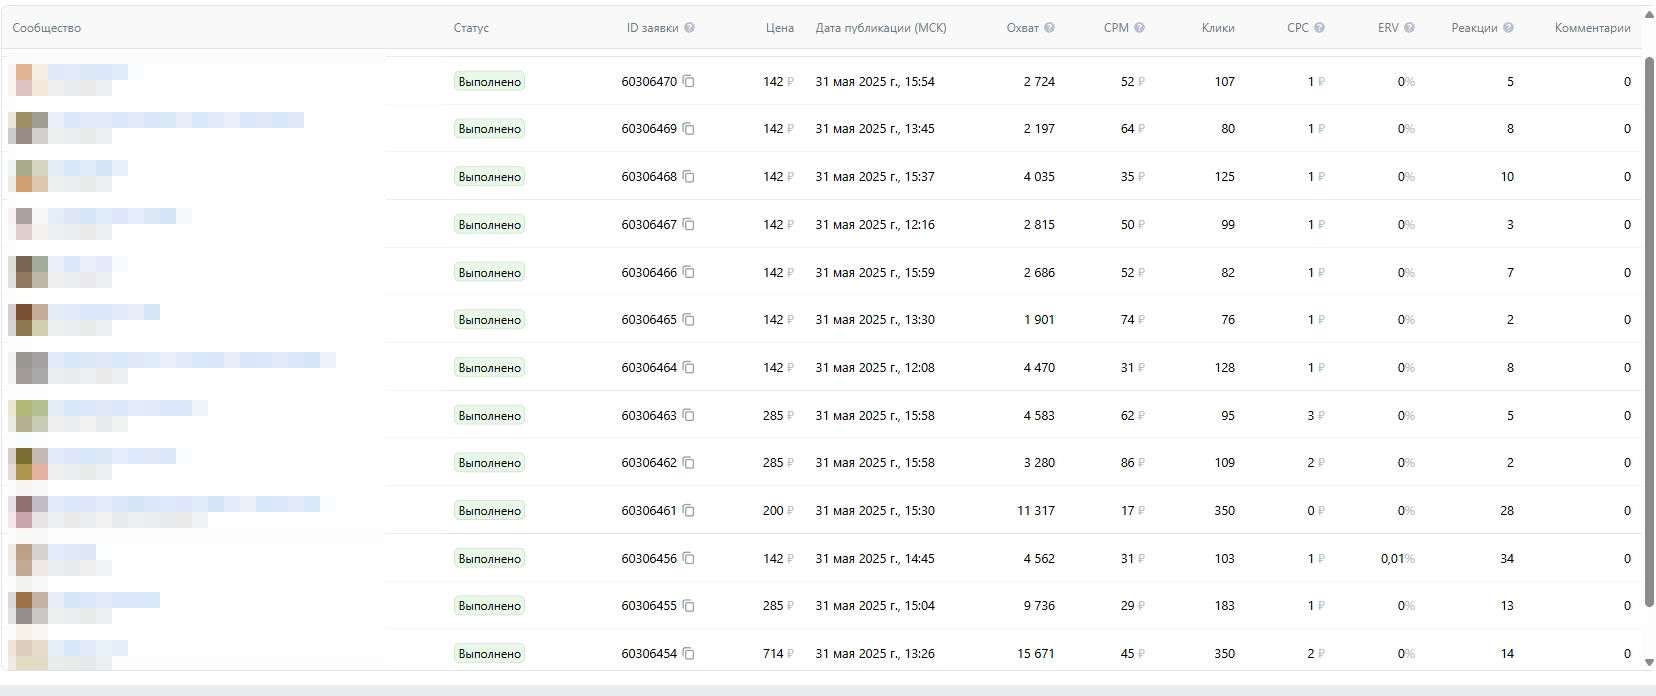Copy request ID 60306468

688,177
